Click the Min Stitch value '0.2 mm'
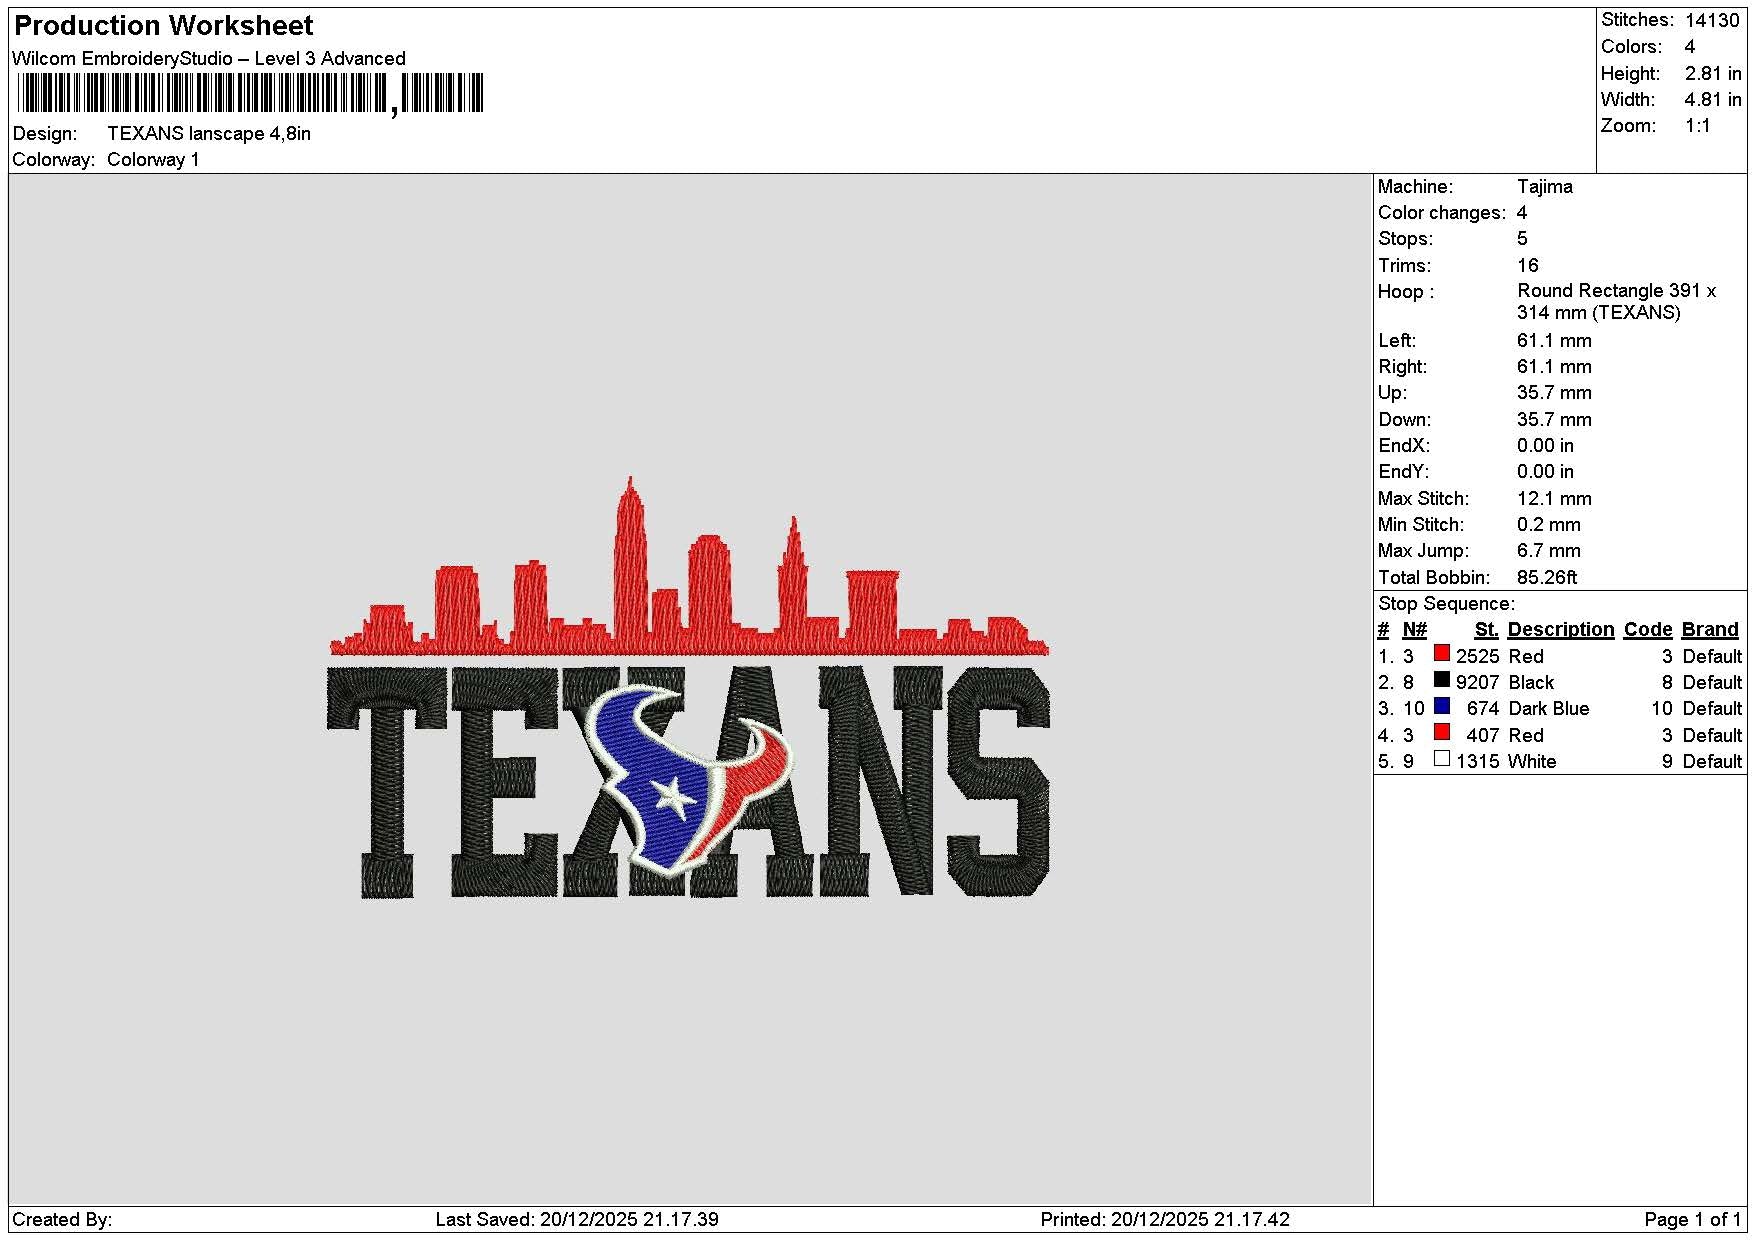Viewport: 1755px width, 1240px height. point(1549,525)
